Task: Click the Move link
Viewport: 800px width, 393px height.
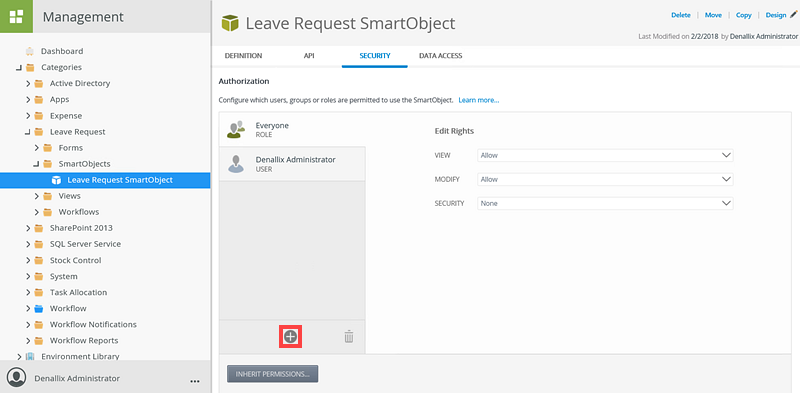Action: pyautogui.click(x=713, y=15)
